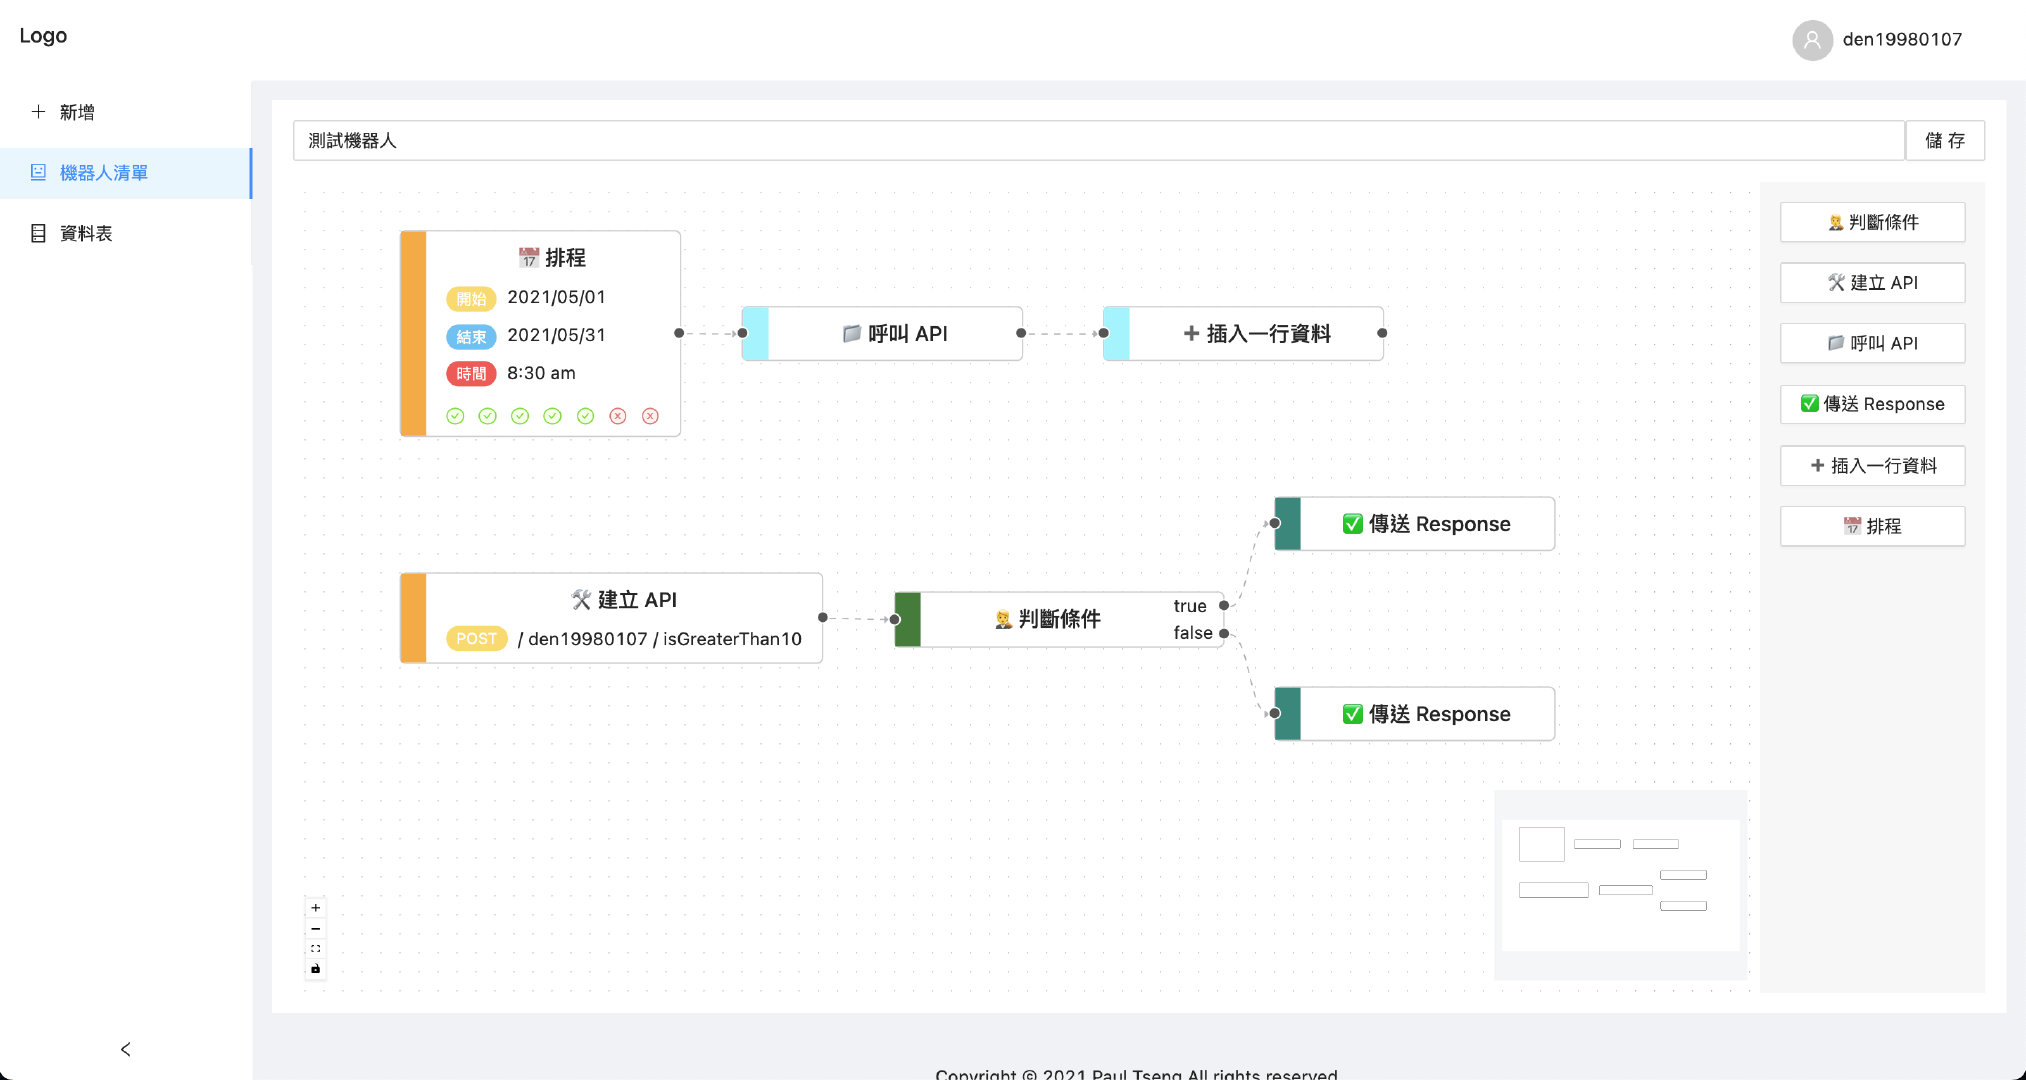Click the start date 2021/05/01
Screen dimensions: 2026x1080
pyautogui.click(x=556, y=297)
